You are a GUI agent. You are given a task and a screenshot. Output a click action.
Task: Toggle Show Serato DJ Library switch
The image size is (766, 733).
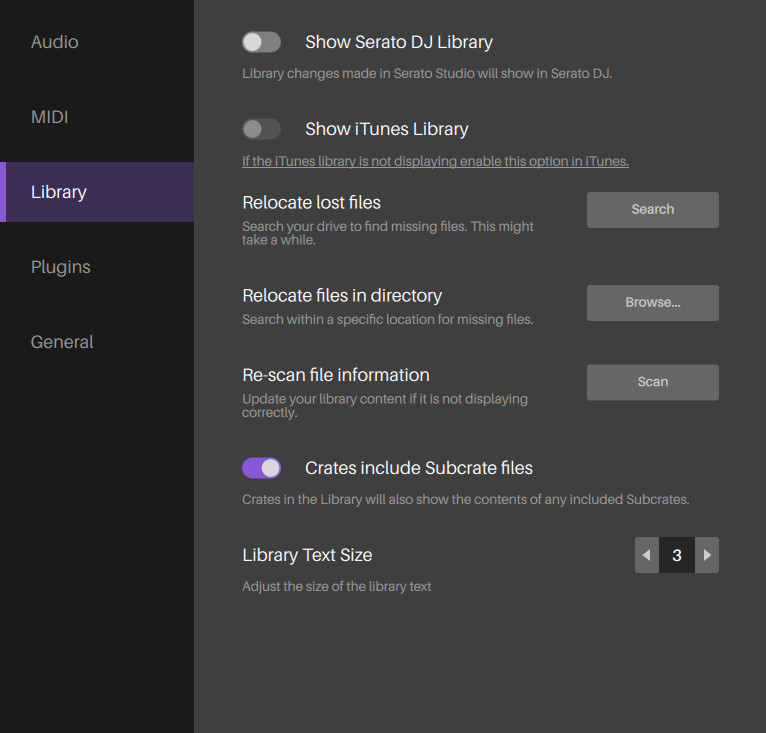(261, 42)
